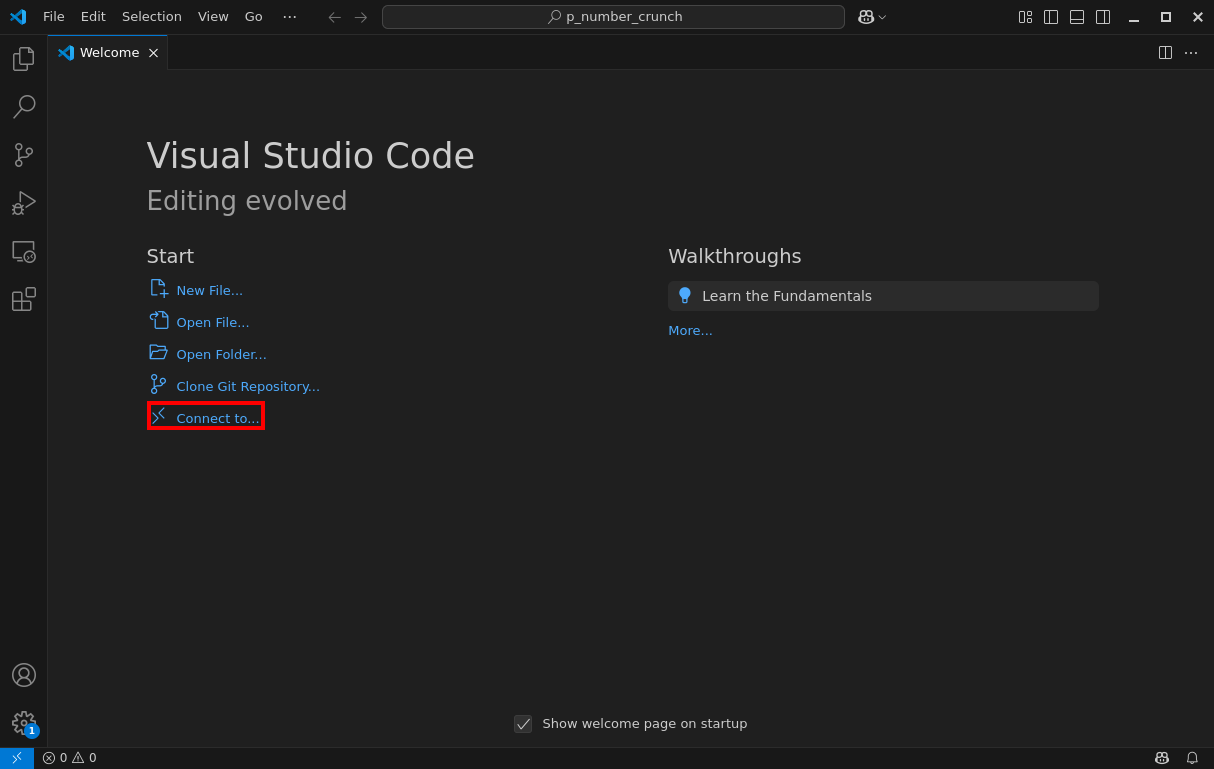Image resolution: width=1214 pixels, height=769 pixels.
Task: Open the View menu
Action: 213,17
